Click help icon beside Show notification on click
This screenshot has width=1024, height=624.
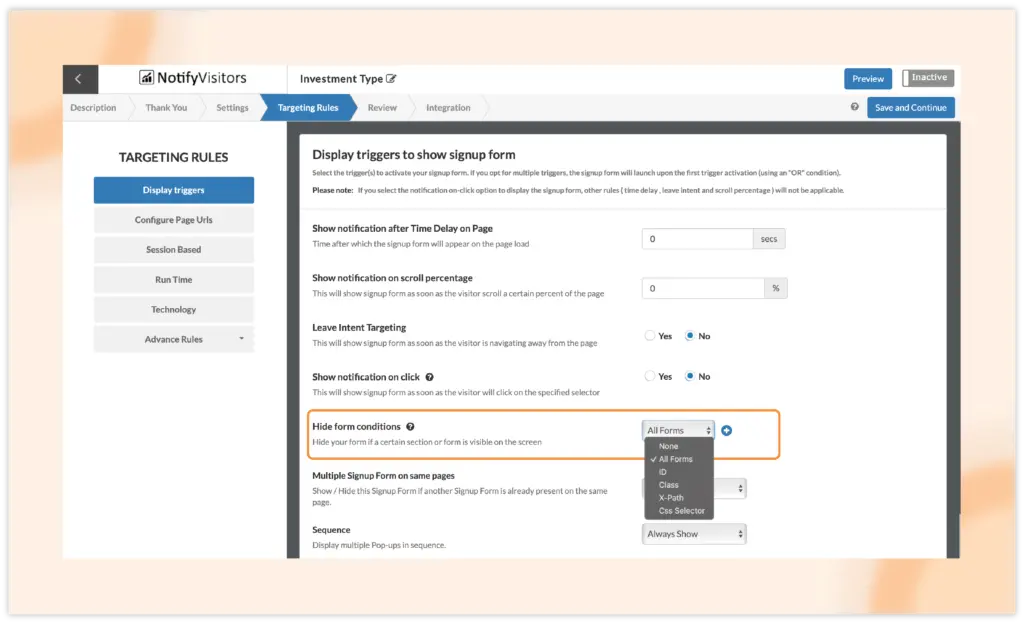click(x=429, y=377)
